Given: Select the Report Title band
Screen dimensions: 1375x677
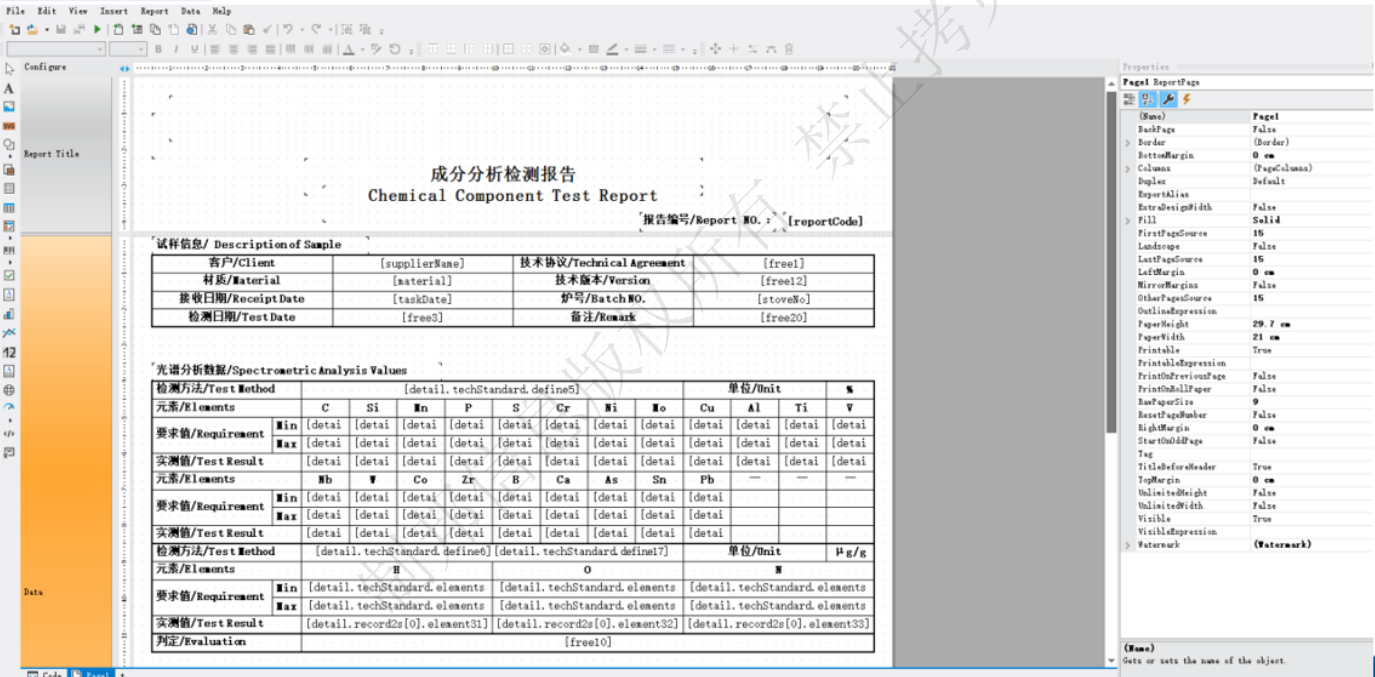Looking at the screenshot, I should 67,155.
